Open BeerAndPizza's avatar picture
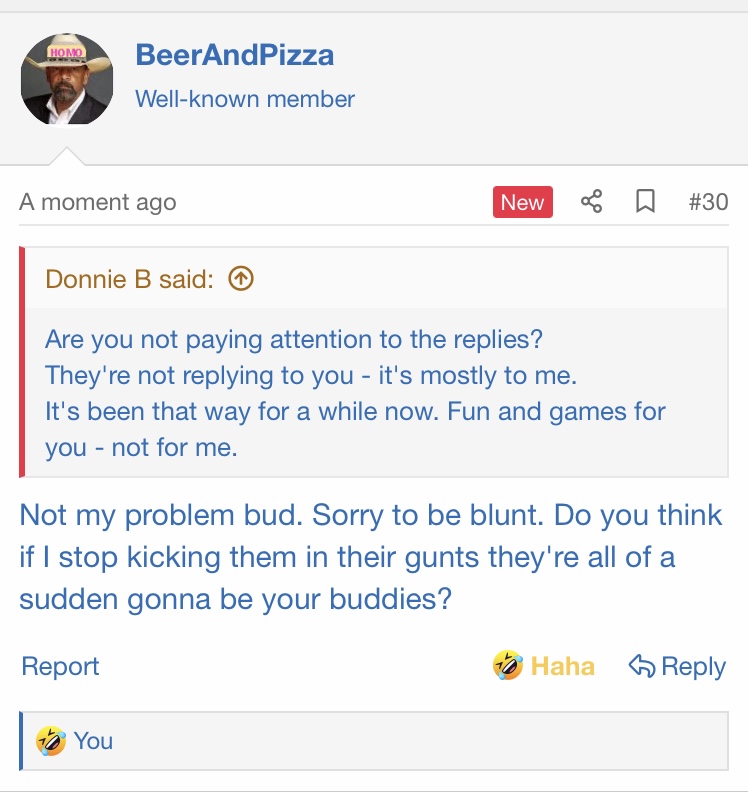Image resolution: width=748 pixels, height=792 pixels. (x=67, y=80)
